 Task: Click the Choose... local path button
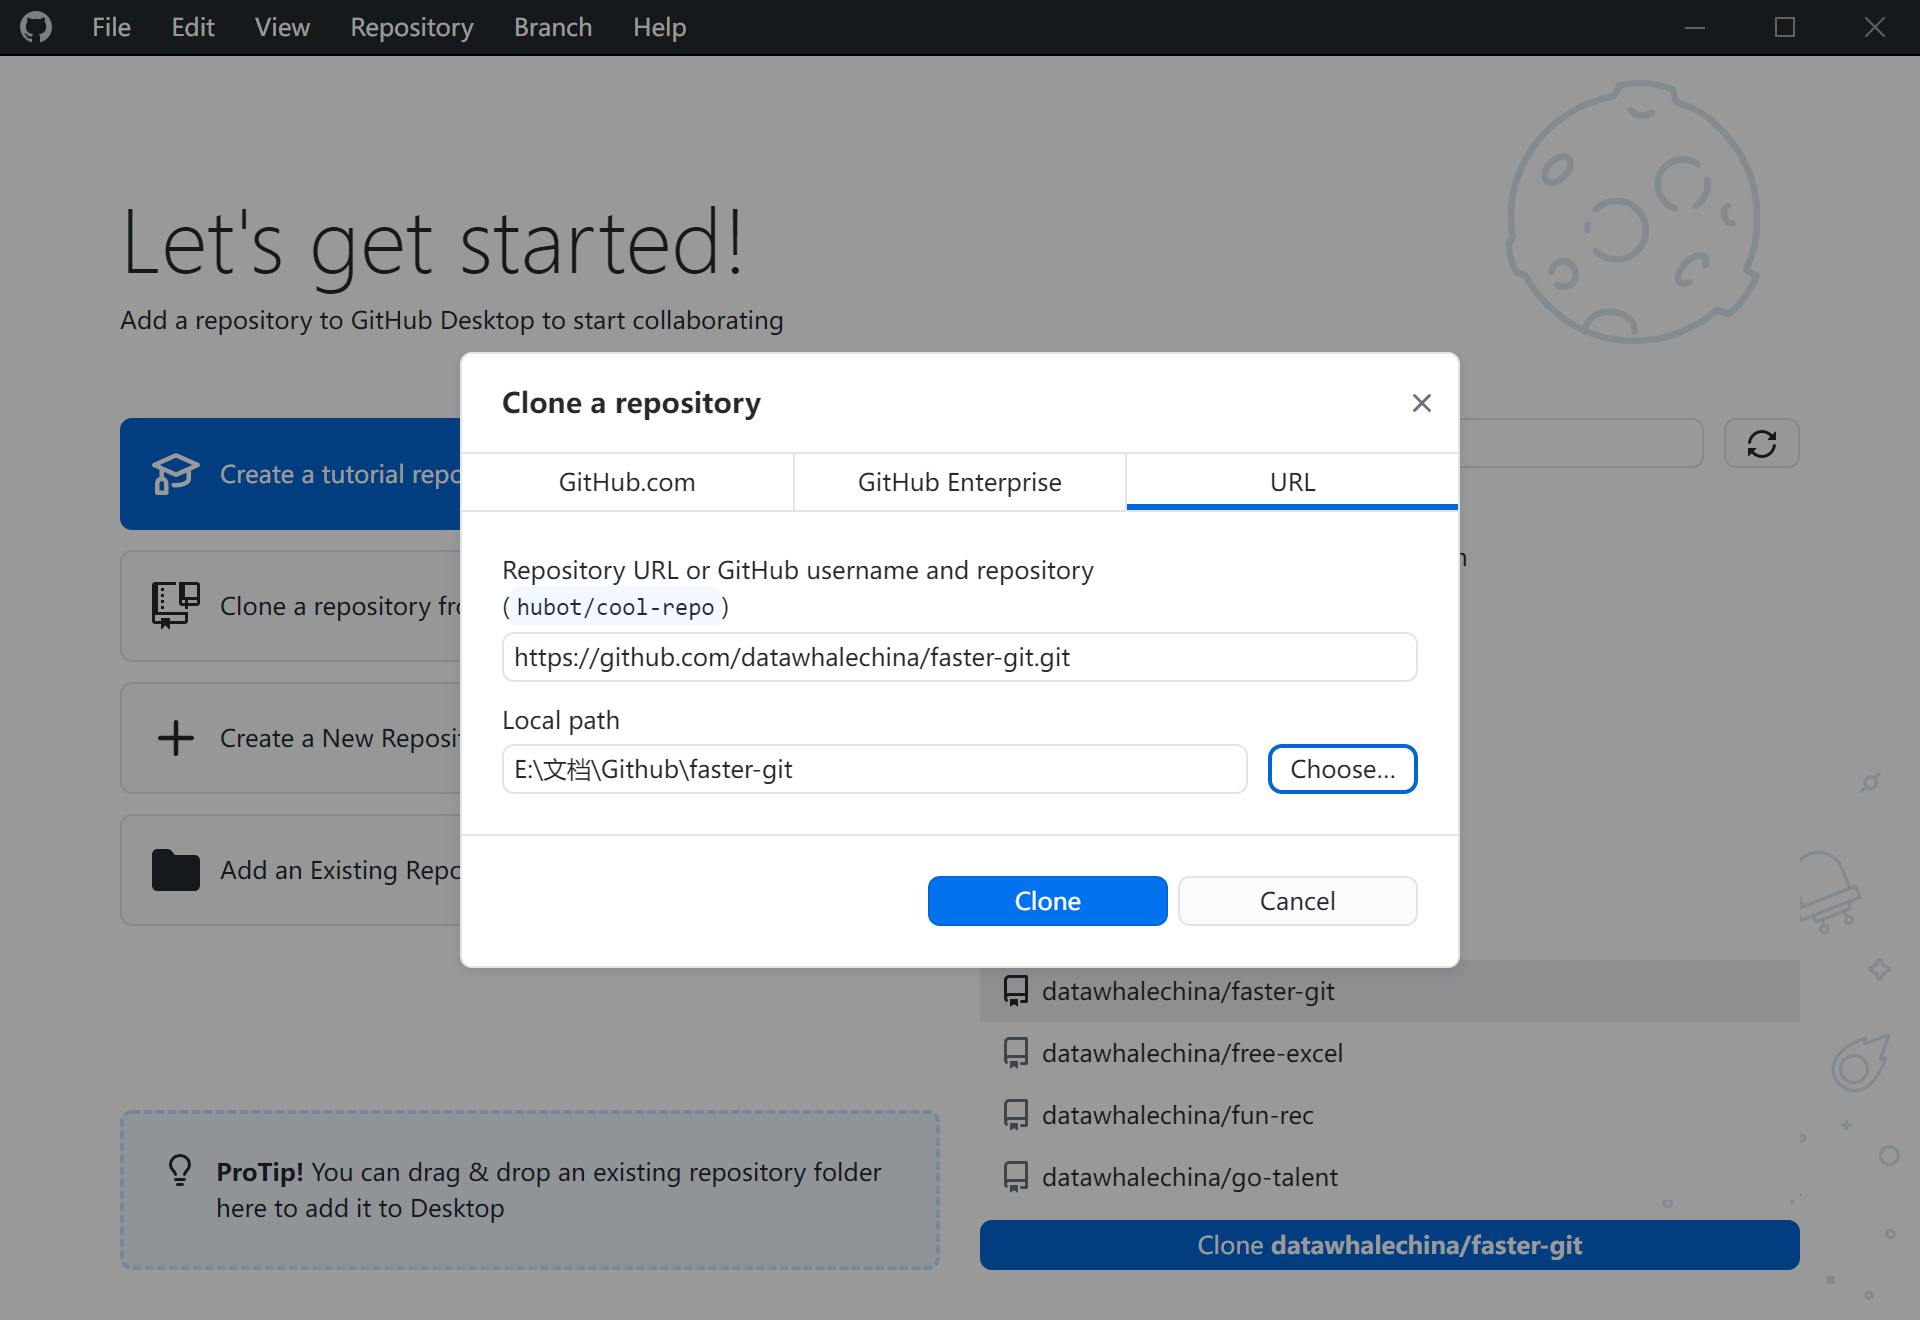[x=1342, y=769]
